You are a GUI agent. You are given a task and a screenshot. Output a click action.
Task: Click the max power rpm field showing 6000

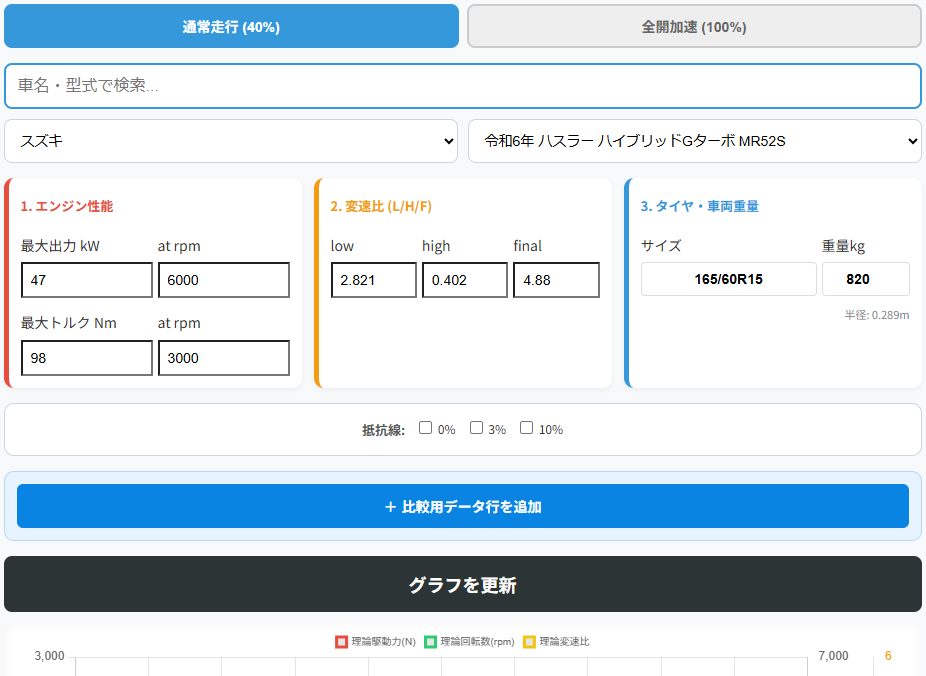223,280
